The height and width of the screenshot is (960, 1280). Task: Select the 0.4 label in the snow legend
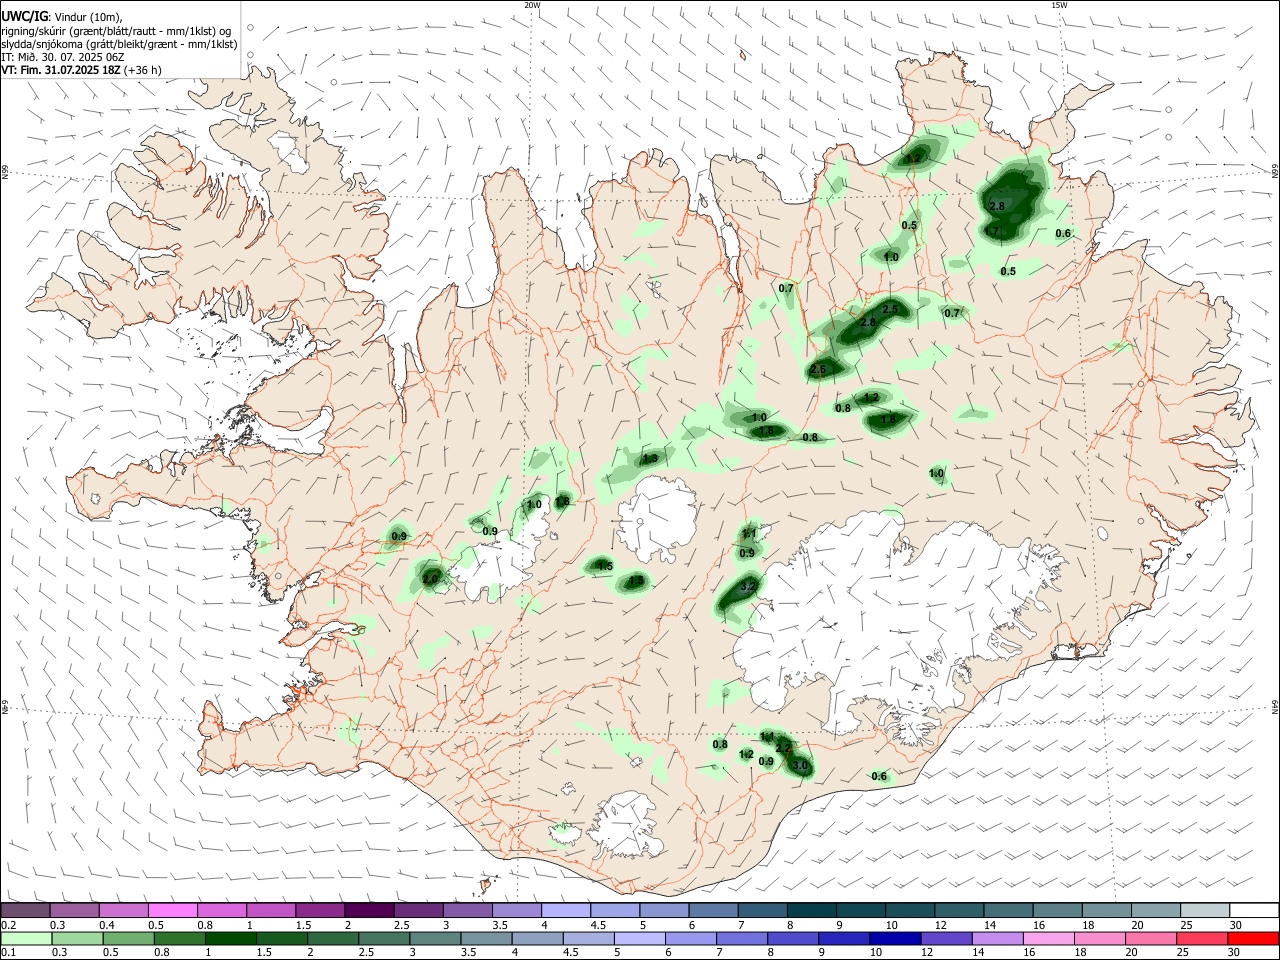click(106, 925)
